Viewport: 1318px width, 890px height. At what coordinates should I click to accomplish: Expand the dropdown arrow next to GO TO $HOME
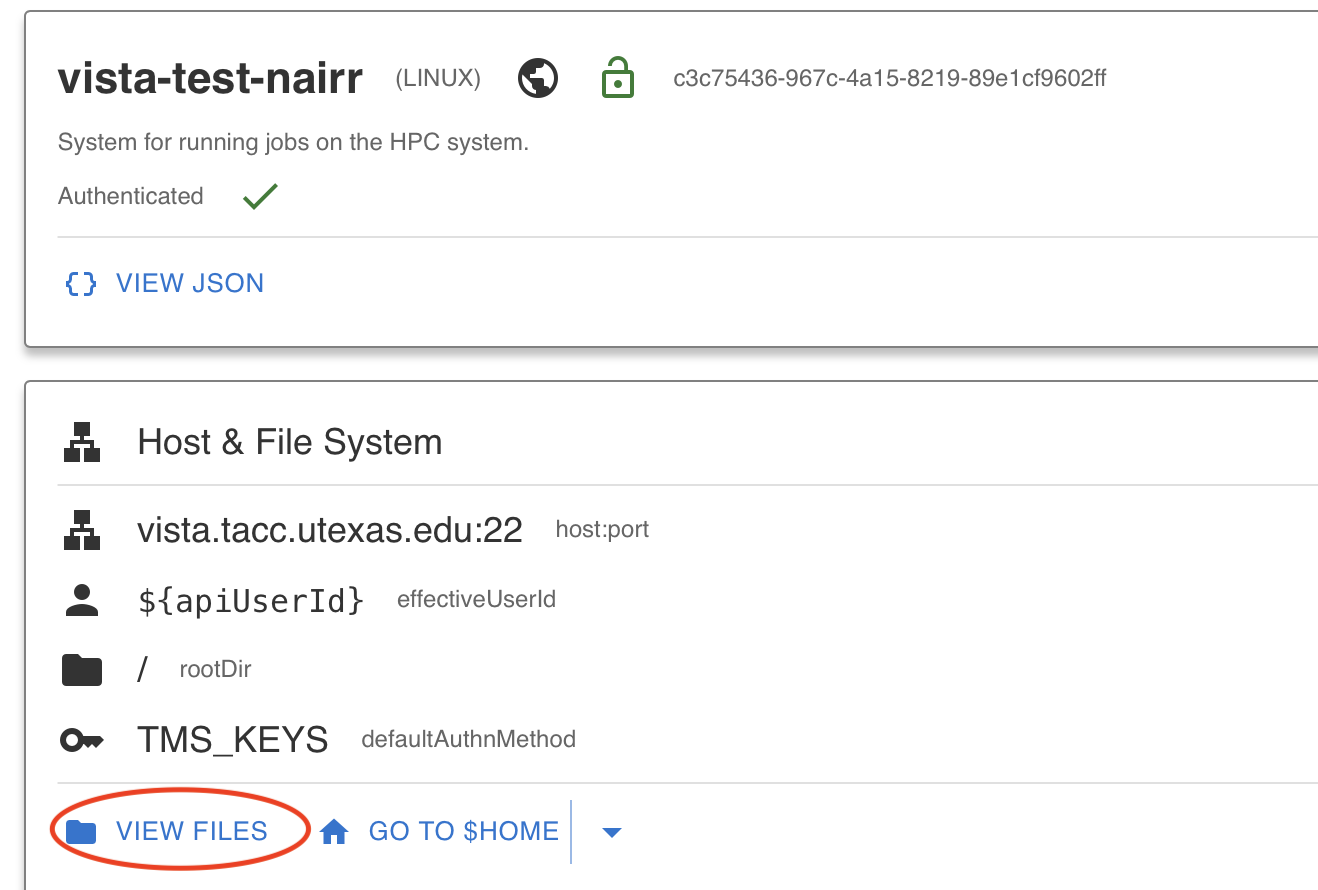612,832
